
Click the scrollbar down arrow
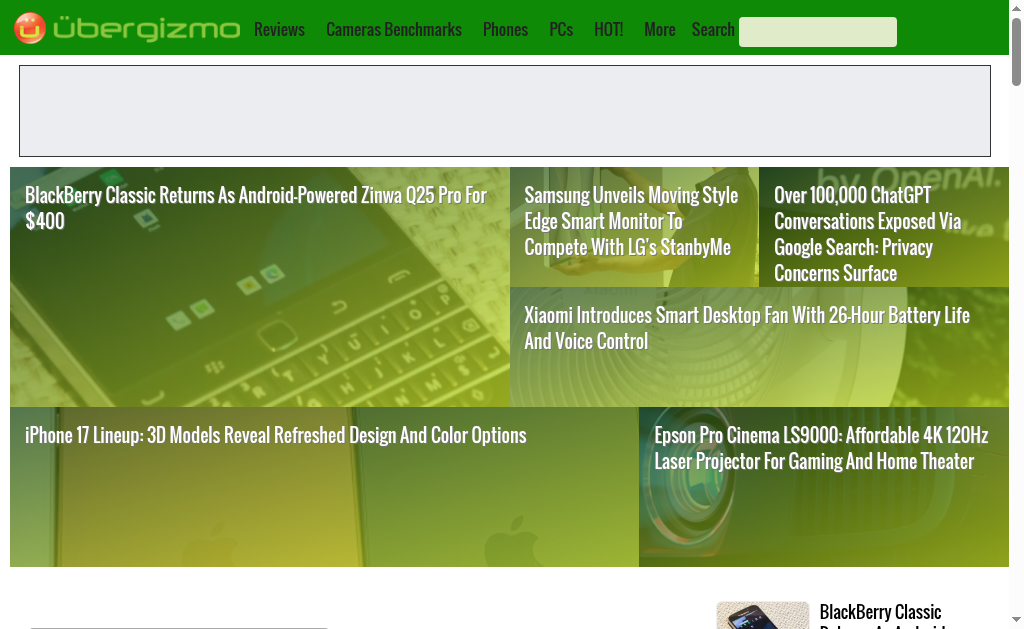tap(1016, 619)
